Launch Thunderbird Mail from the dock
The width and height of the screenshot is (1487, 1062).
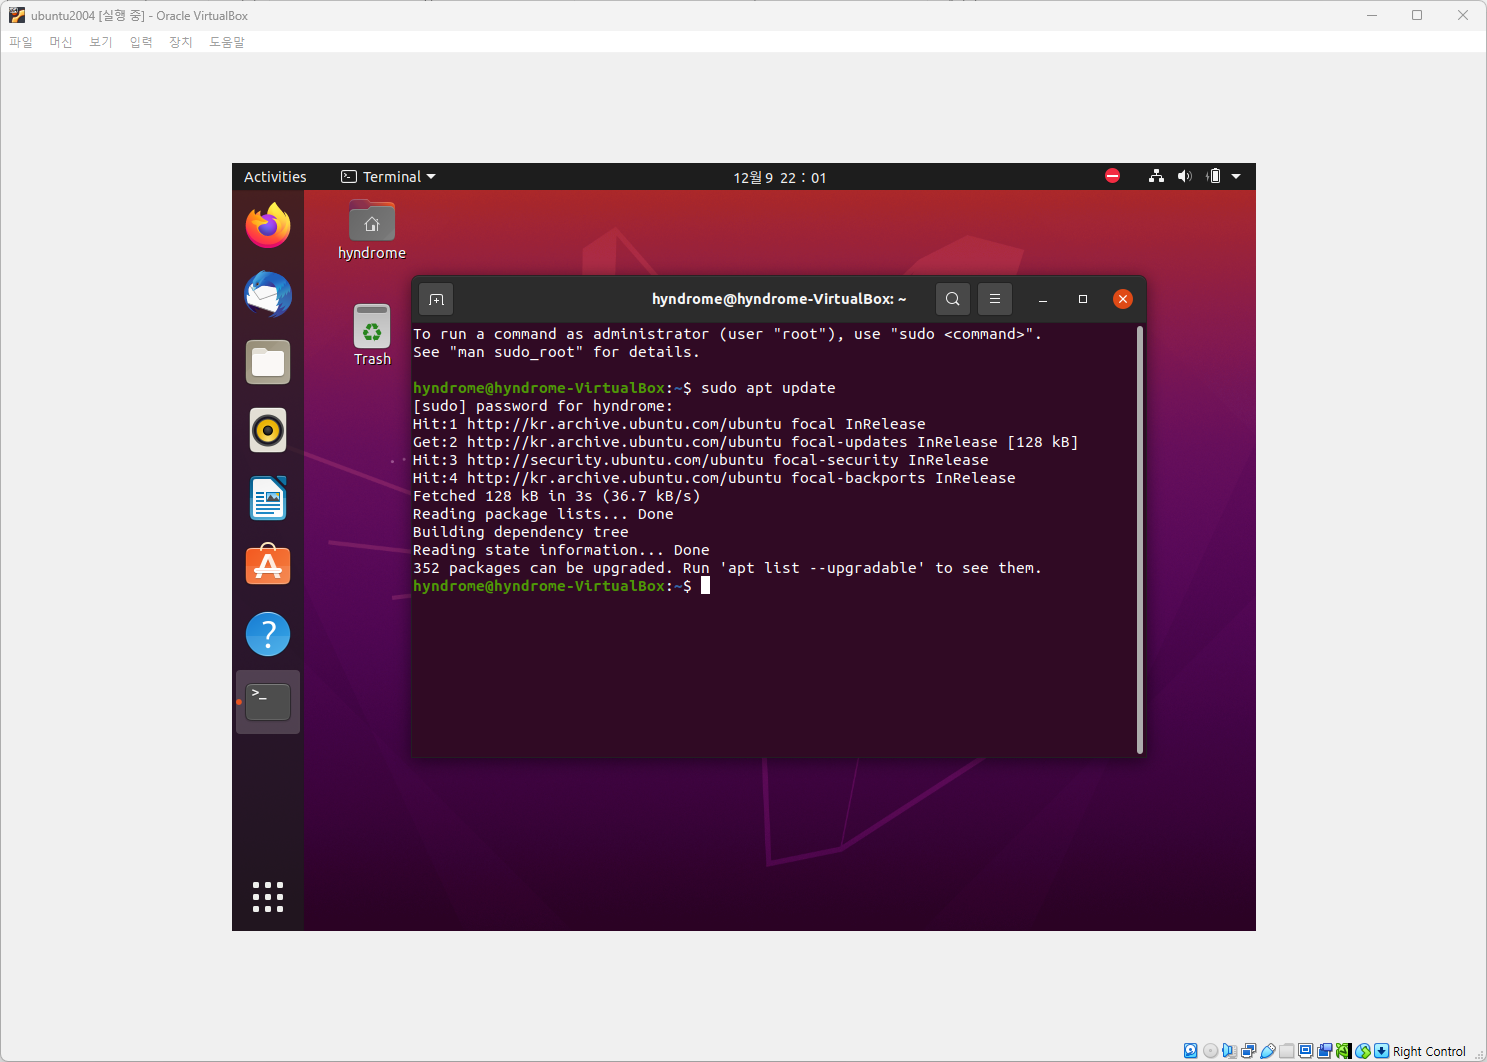pyautogui.click(x=268, y=294)
